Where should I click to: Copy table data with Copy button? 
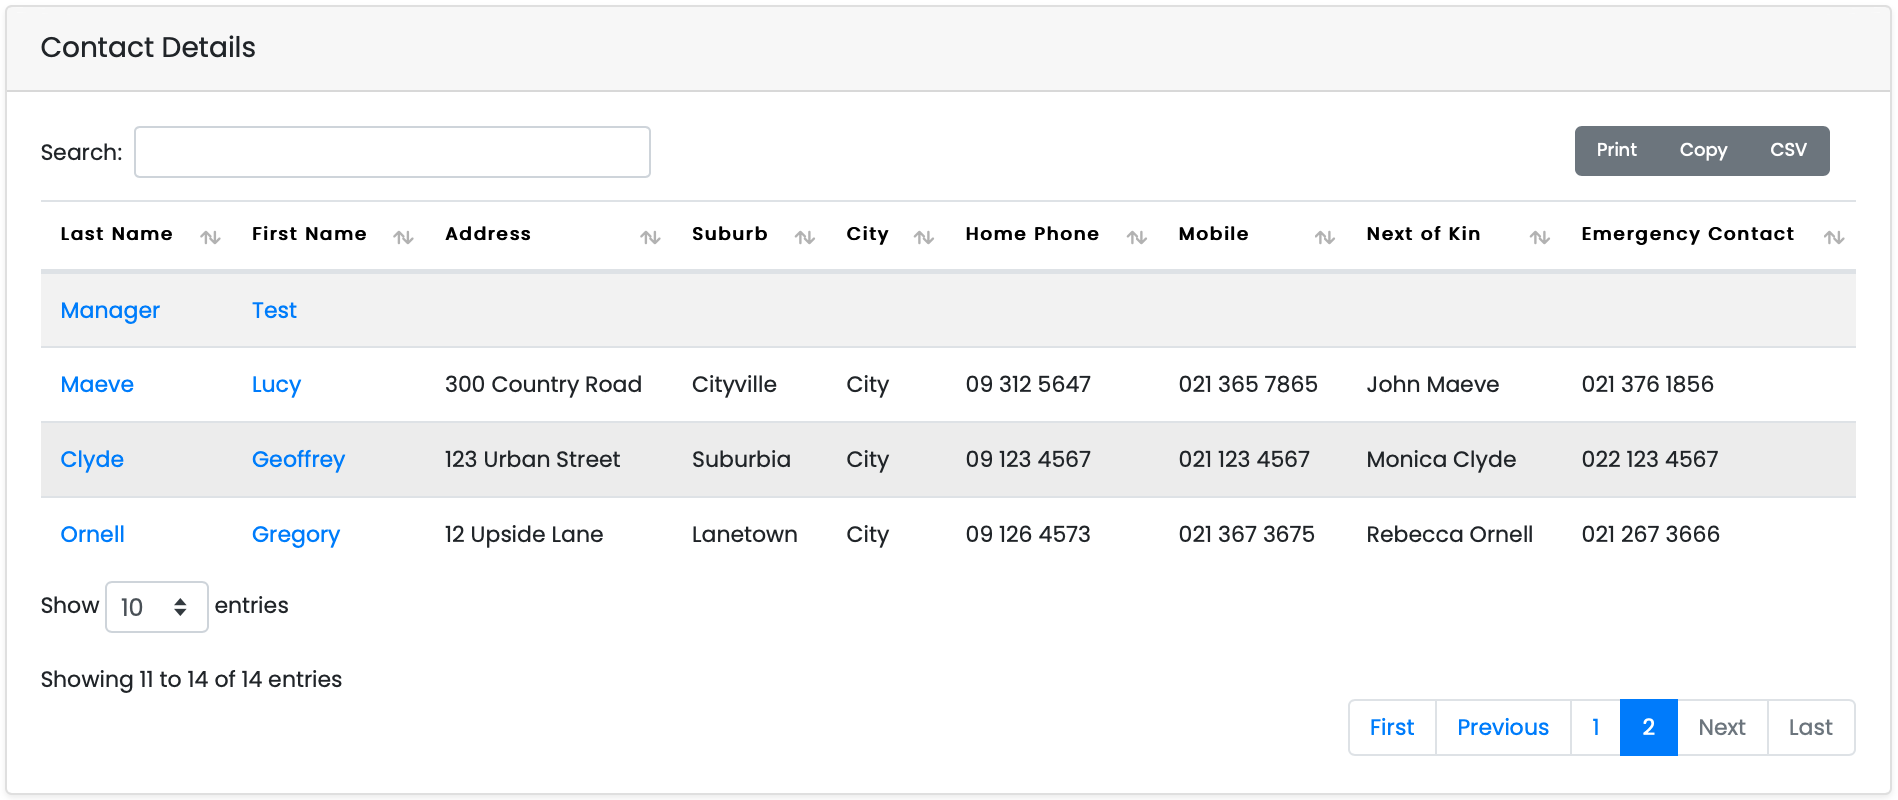point(1703,150)
